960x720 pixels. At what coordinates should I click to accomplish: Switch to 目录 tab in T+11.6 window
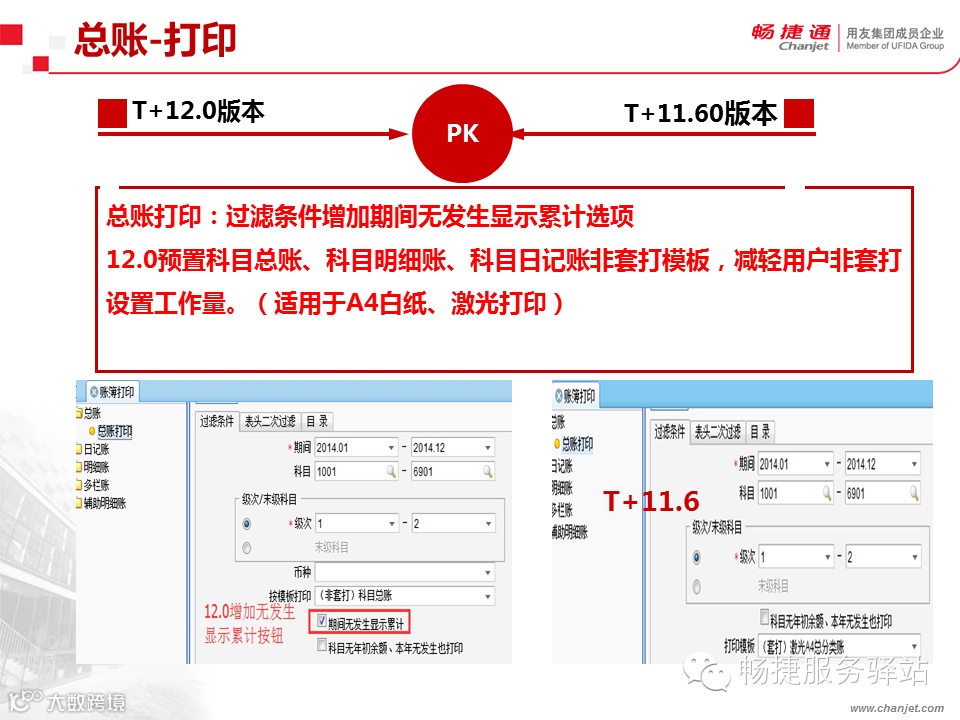[760, 432]
